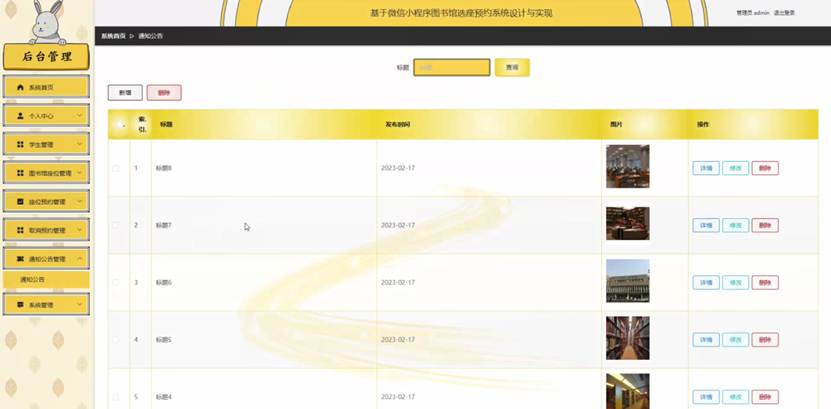Open 详情 for row 标题5
831x409 pixels.
pos(706,340)
